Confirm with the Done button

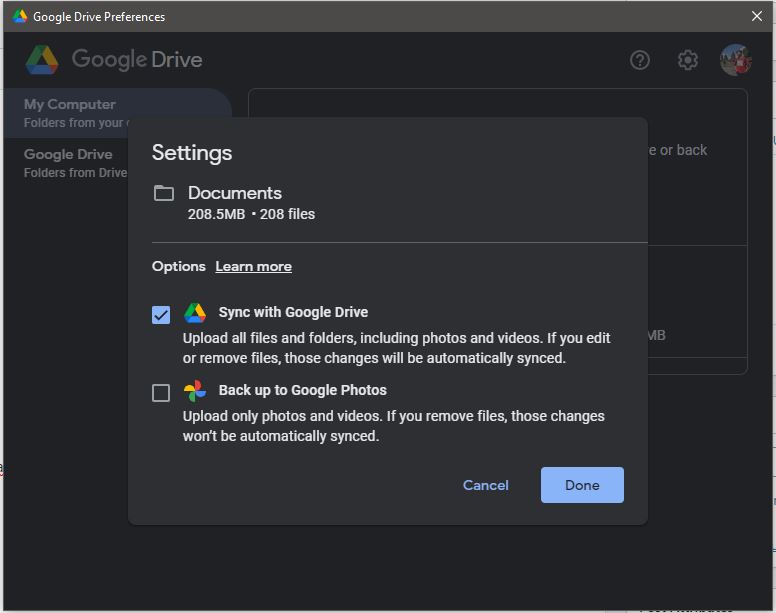(582, 485)
